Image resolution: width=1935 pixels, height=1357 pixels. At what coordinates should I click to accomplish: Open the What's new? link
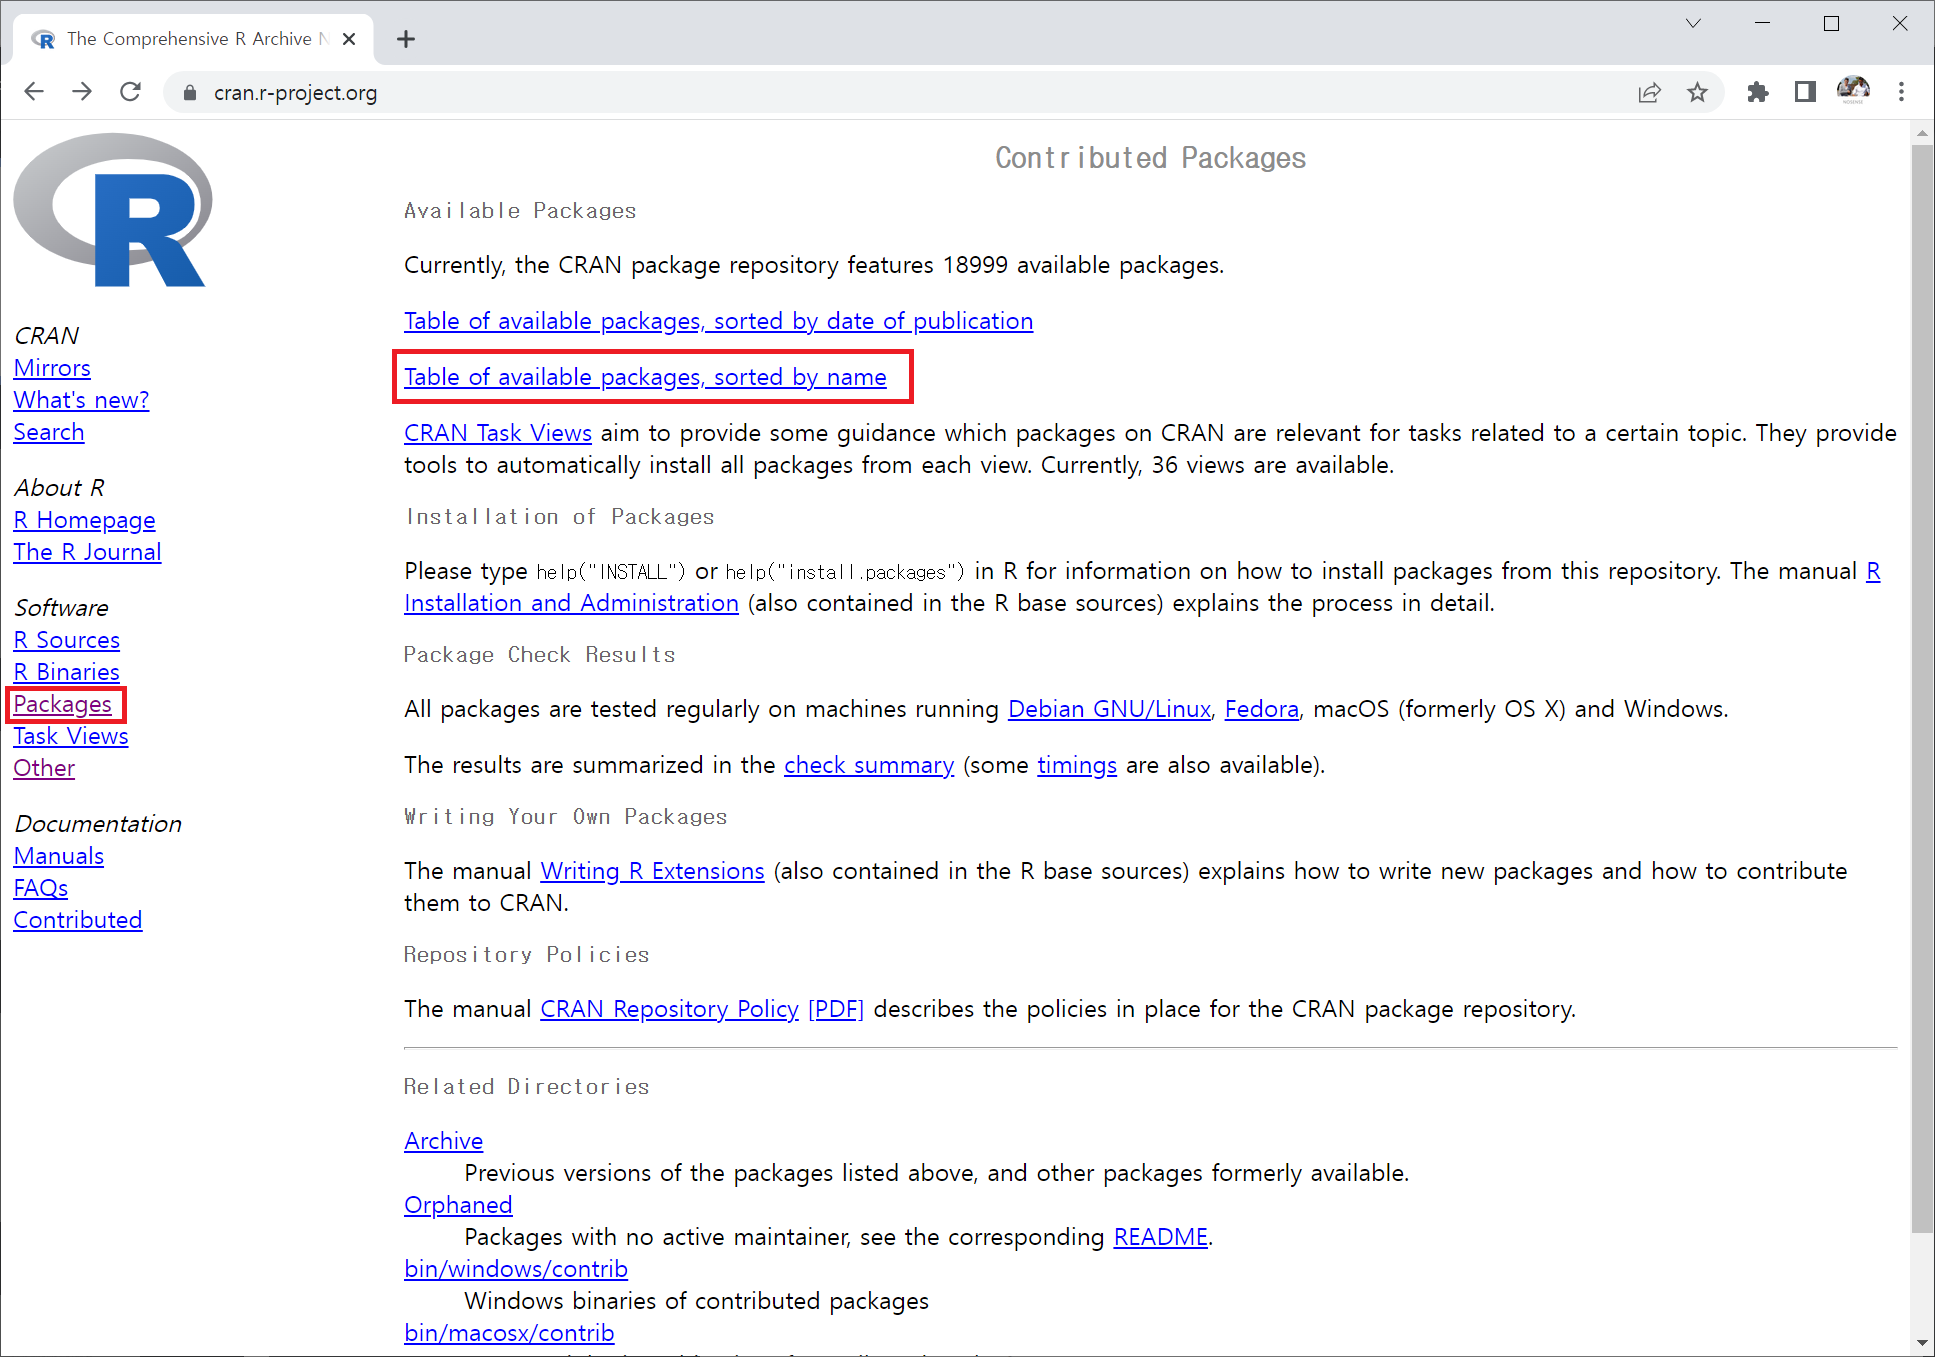81,400
